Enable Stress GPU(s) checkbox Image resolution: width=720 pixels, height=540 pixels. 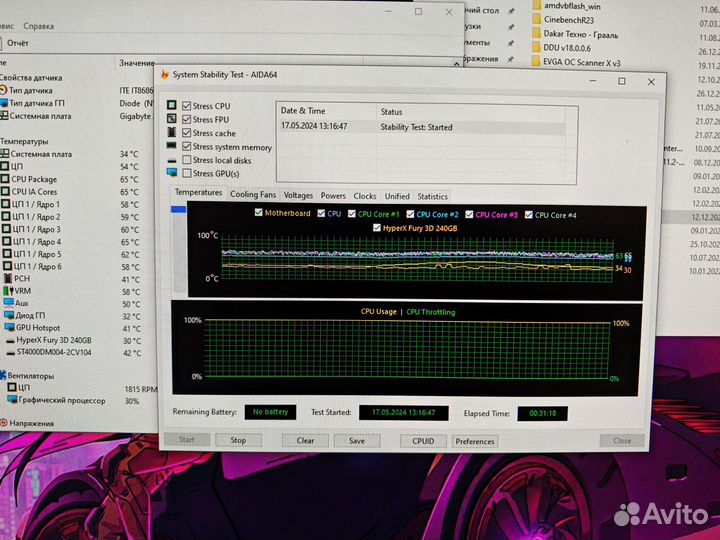pyautogui.click(x=186, y=173)
